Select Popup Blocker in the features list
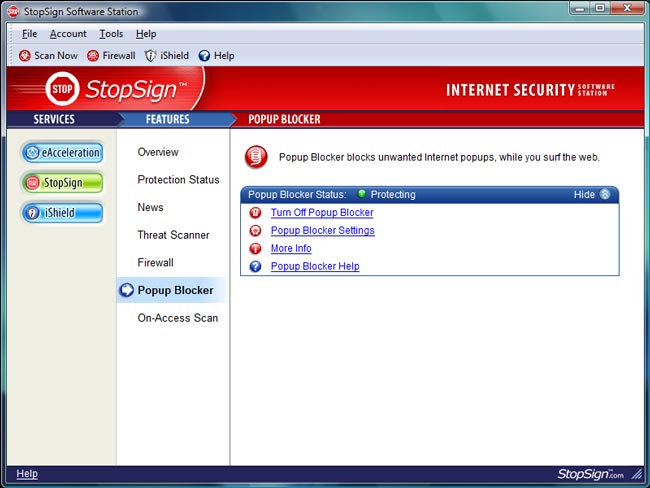Viewport: 650px width, 488px height. tap(175, 290)
